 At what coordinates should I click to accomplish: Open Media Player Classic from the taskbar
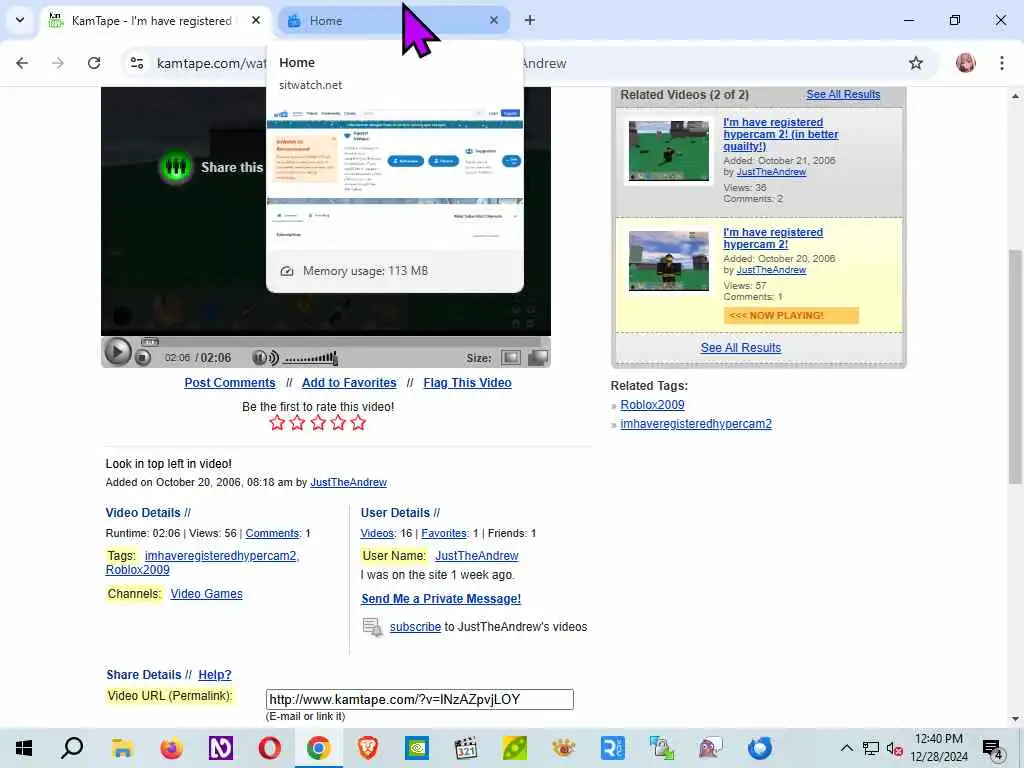click(x=466, y=748)
